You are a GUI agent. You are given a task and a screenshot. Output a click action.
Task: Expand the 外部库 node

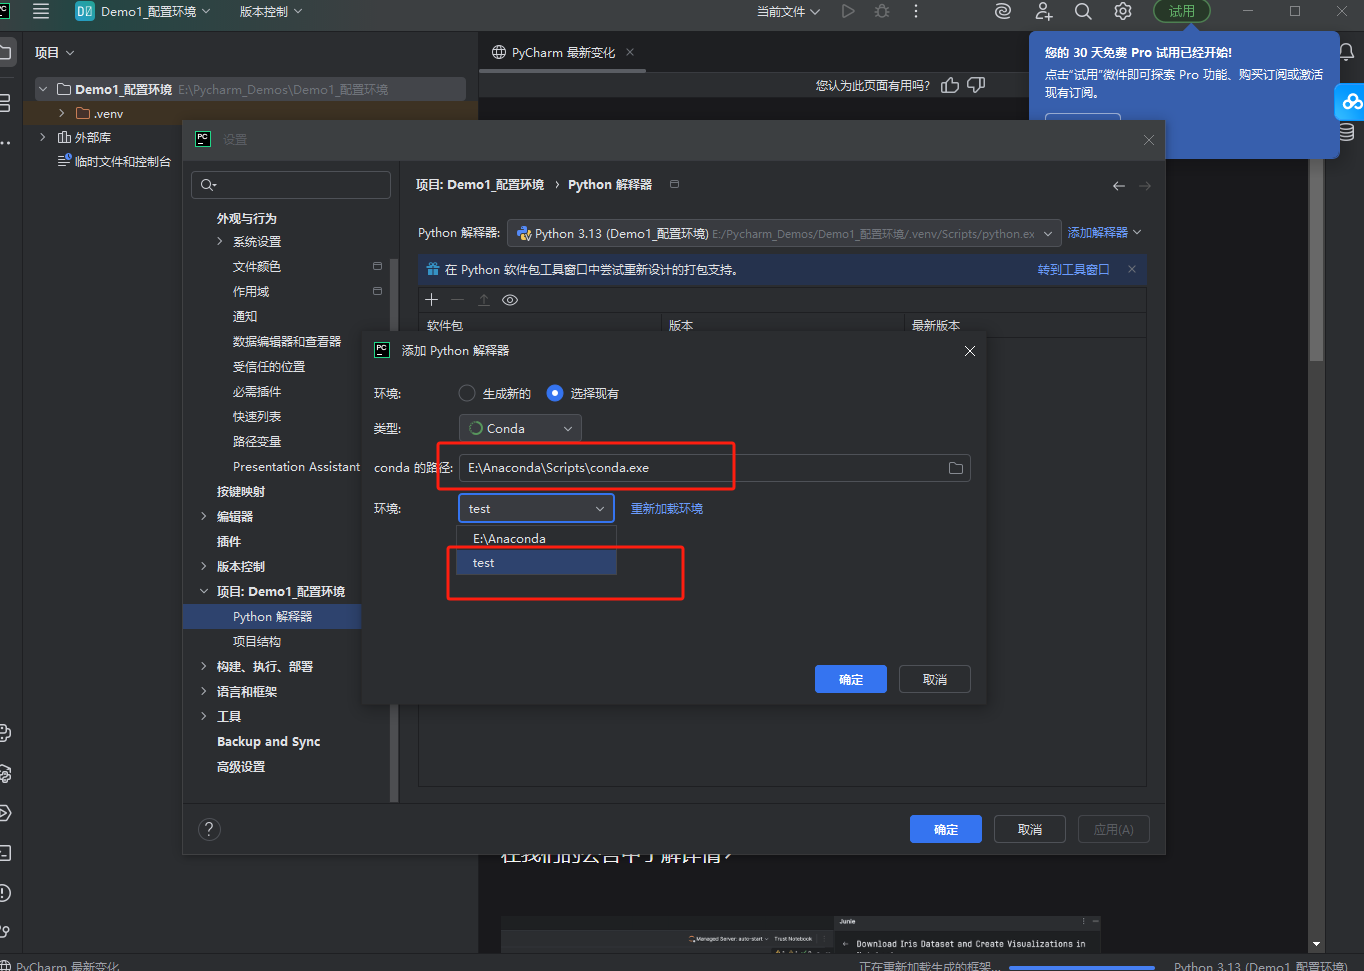(42, 137)
